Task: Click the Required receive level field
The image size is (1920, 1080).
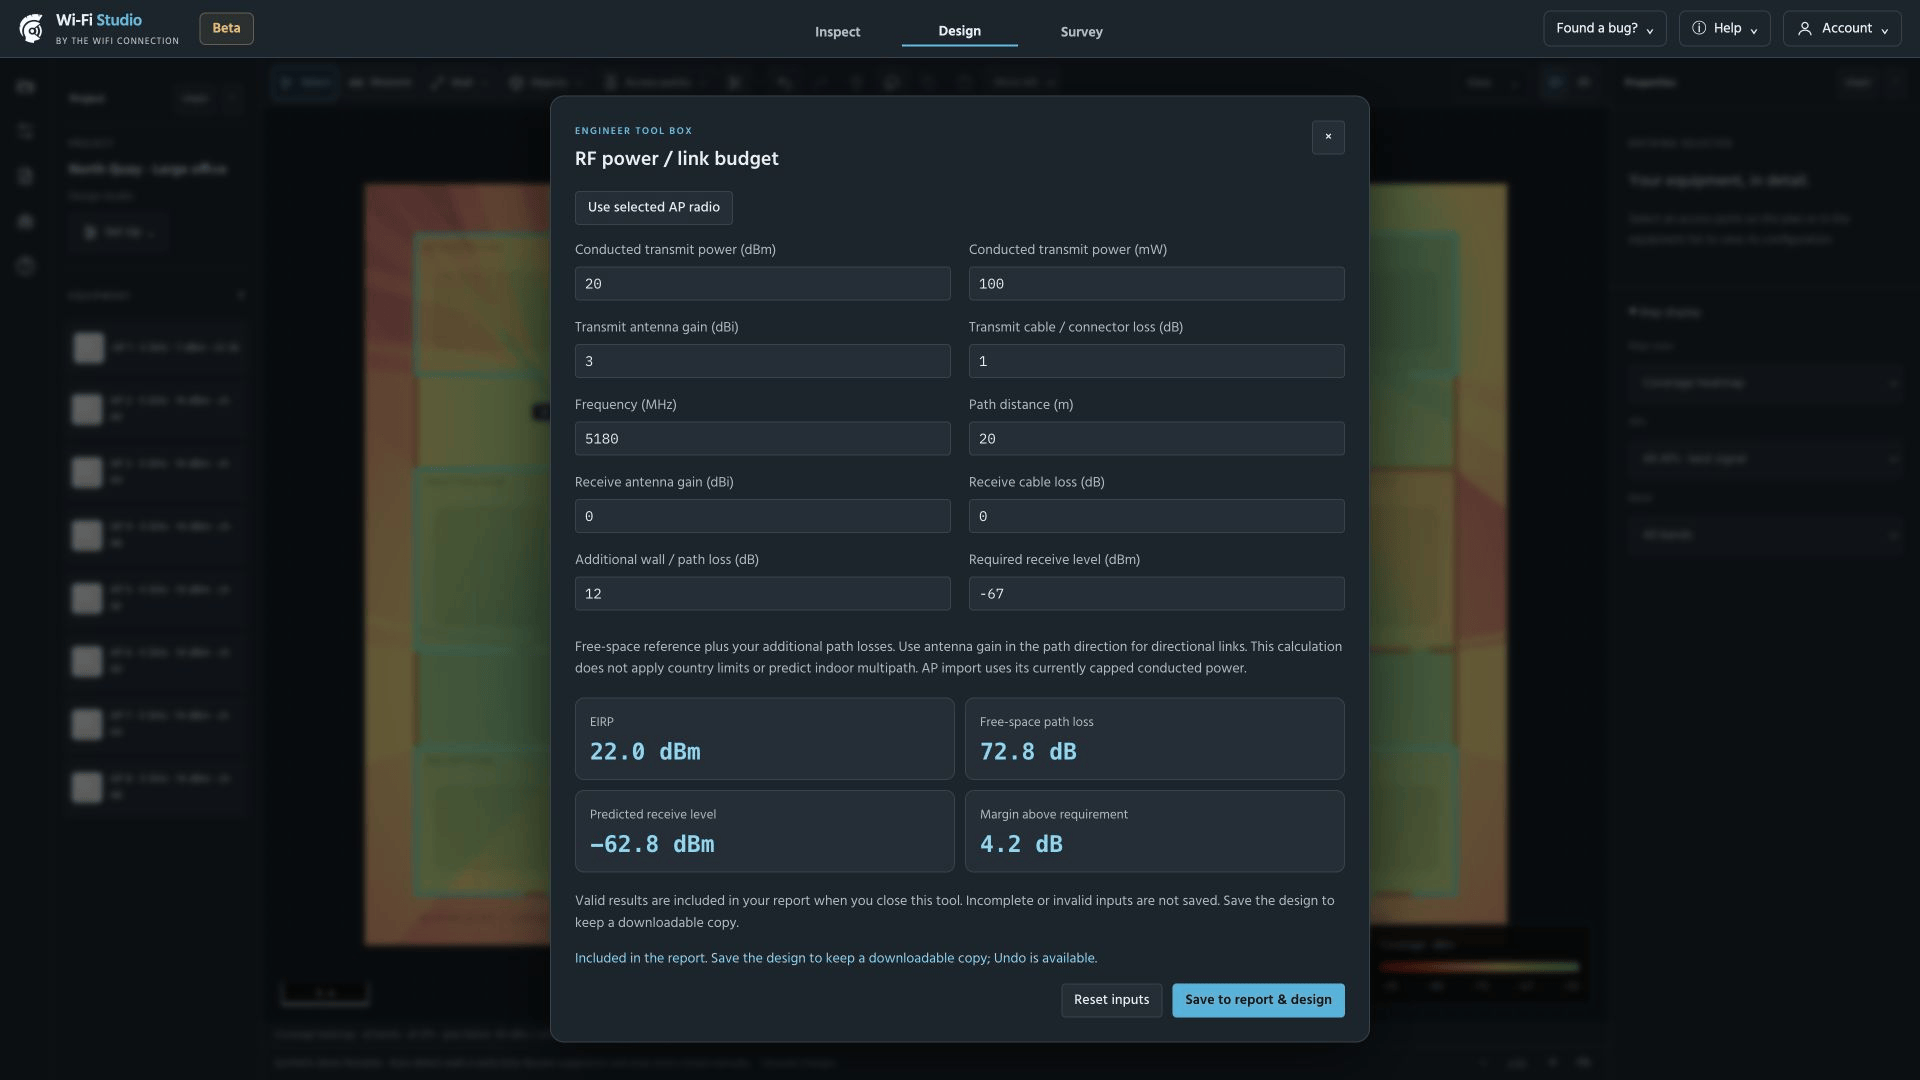Action: pyautogui.click(x=1156, y=594)
